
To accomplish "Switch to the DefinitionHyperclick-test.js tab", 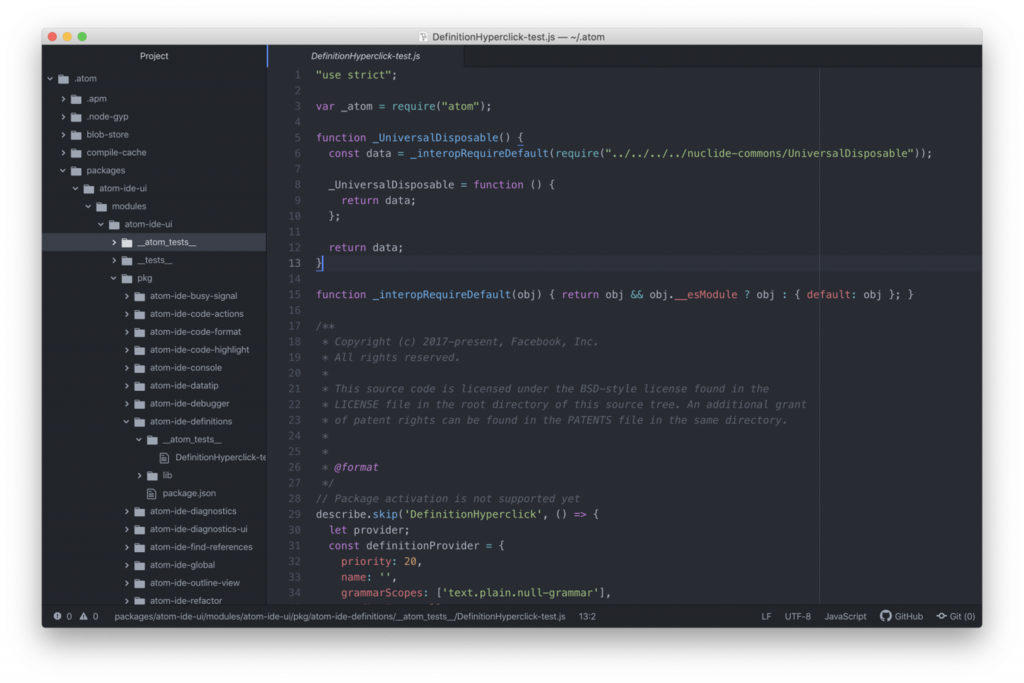I will 363,56.
